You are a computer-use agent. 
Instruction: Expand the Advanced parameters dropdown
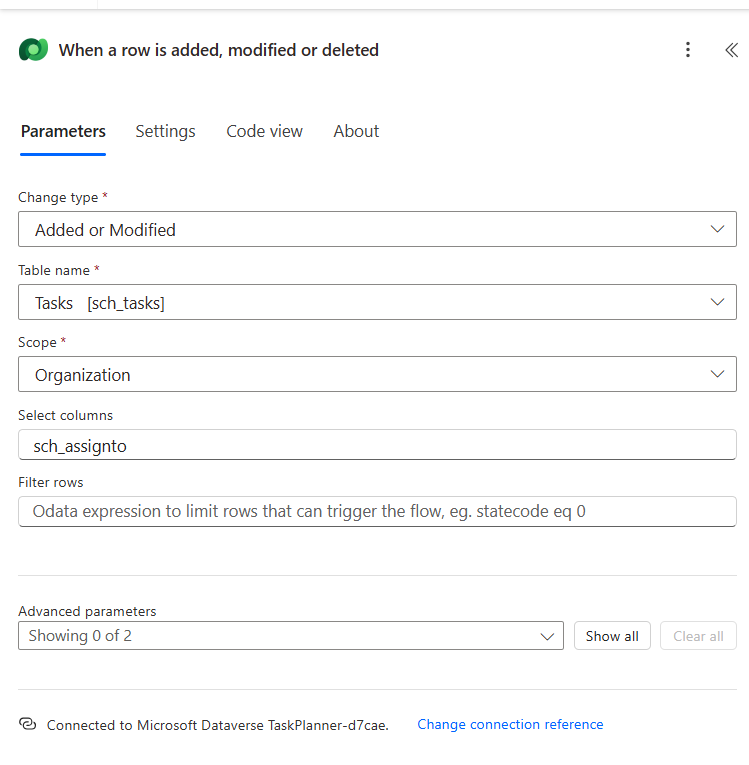290,636
